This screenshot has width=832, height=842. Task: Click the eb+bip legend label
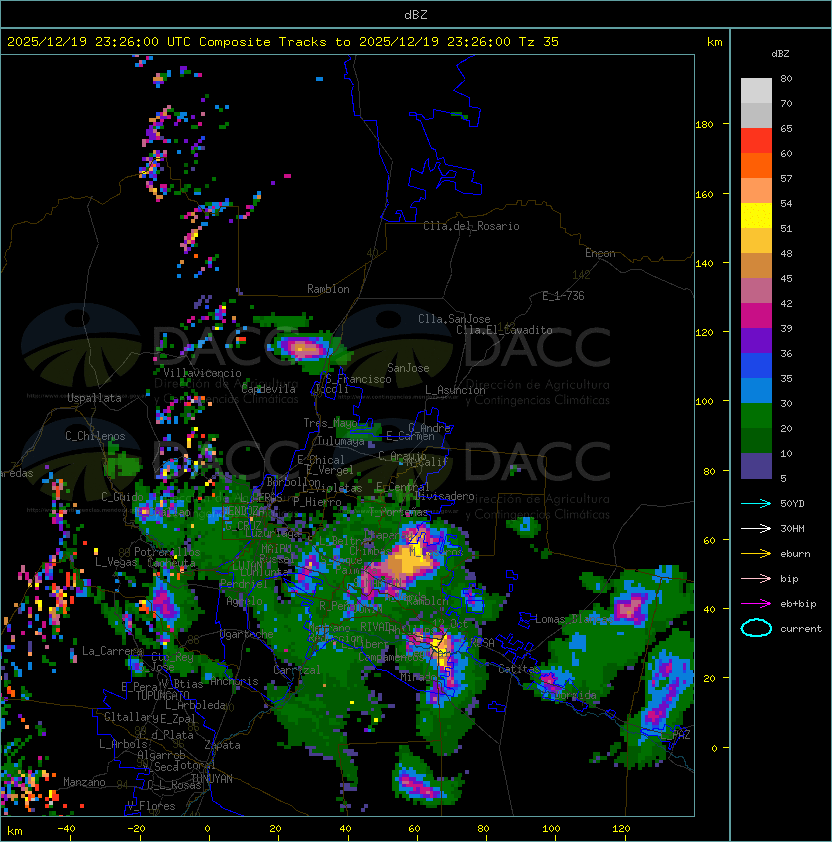[798, 604]
